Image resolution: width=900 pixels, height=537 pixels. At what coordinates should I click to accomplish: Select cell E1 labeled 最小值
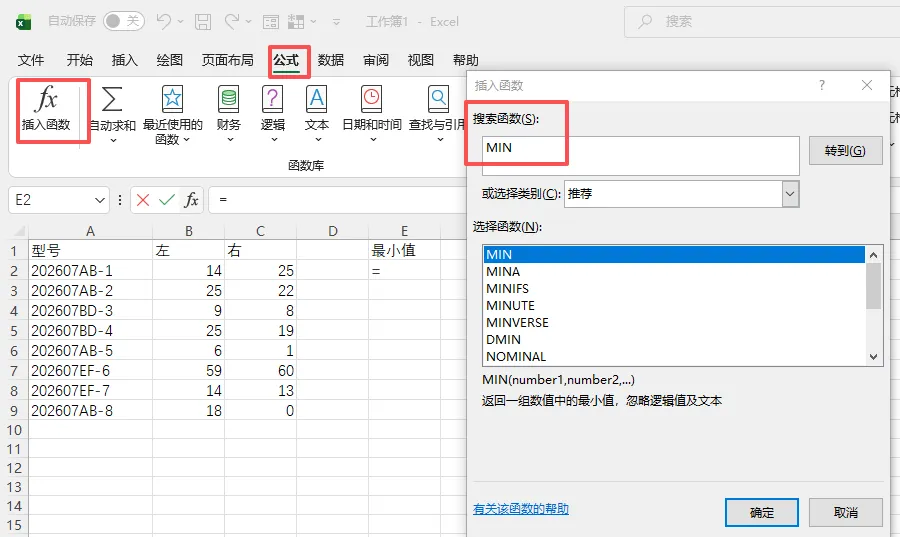click(x=404, y=250)
